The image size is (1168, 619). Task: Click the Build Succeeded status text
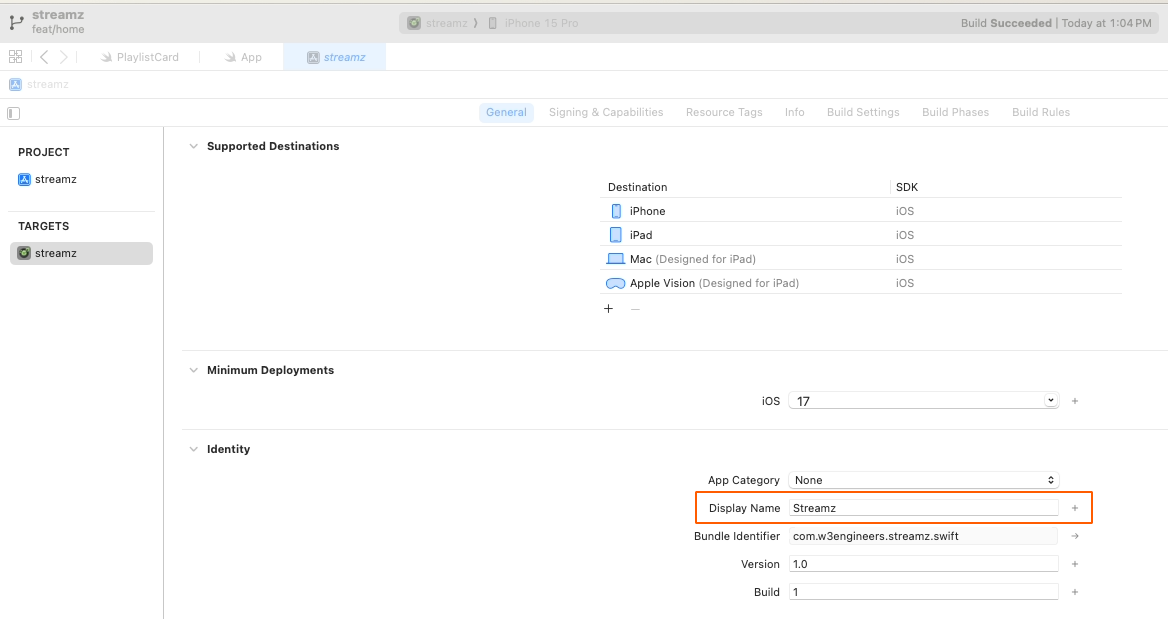tap(1006, 23)
